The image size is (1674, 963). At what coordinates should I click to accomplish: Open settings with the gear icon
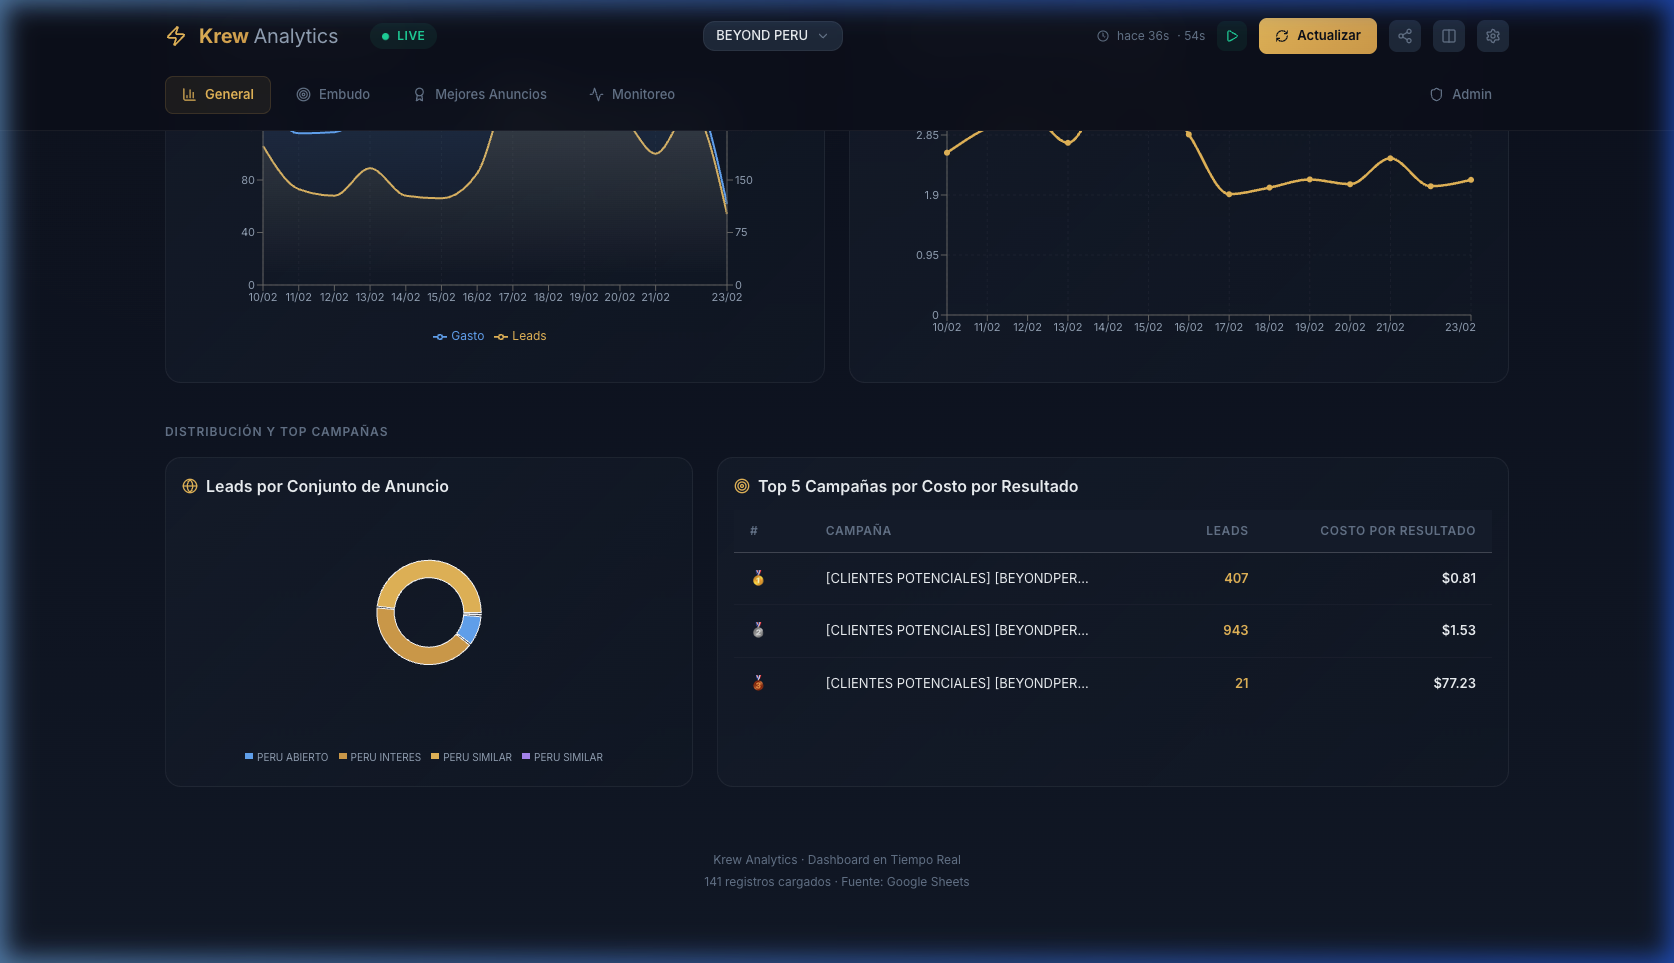1492,36
